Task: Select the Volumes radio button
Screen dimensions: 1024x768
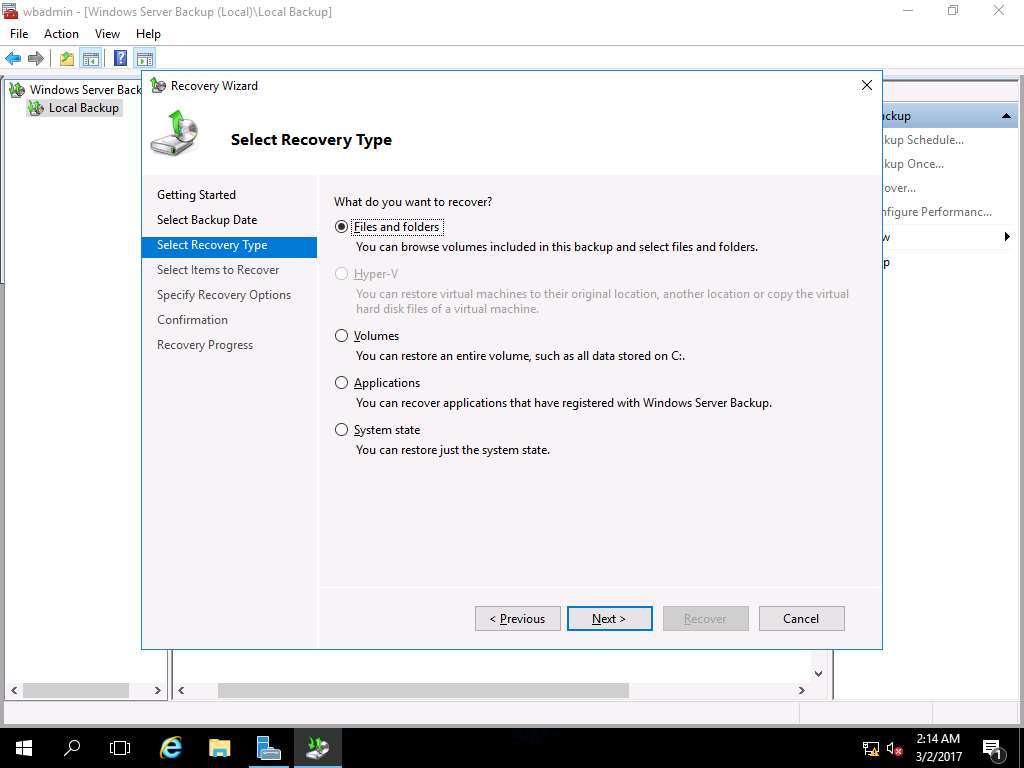Action: pyautogui.click(x=341, y=336)
